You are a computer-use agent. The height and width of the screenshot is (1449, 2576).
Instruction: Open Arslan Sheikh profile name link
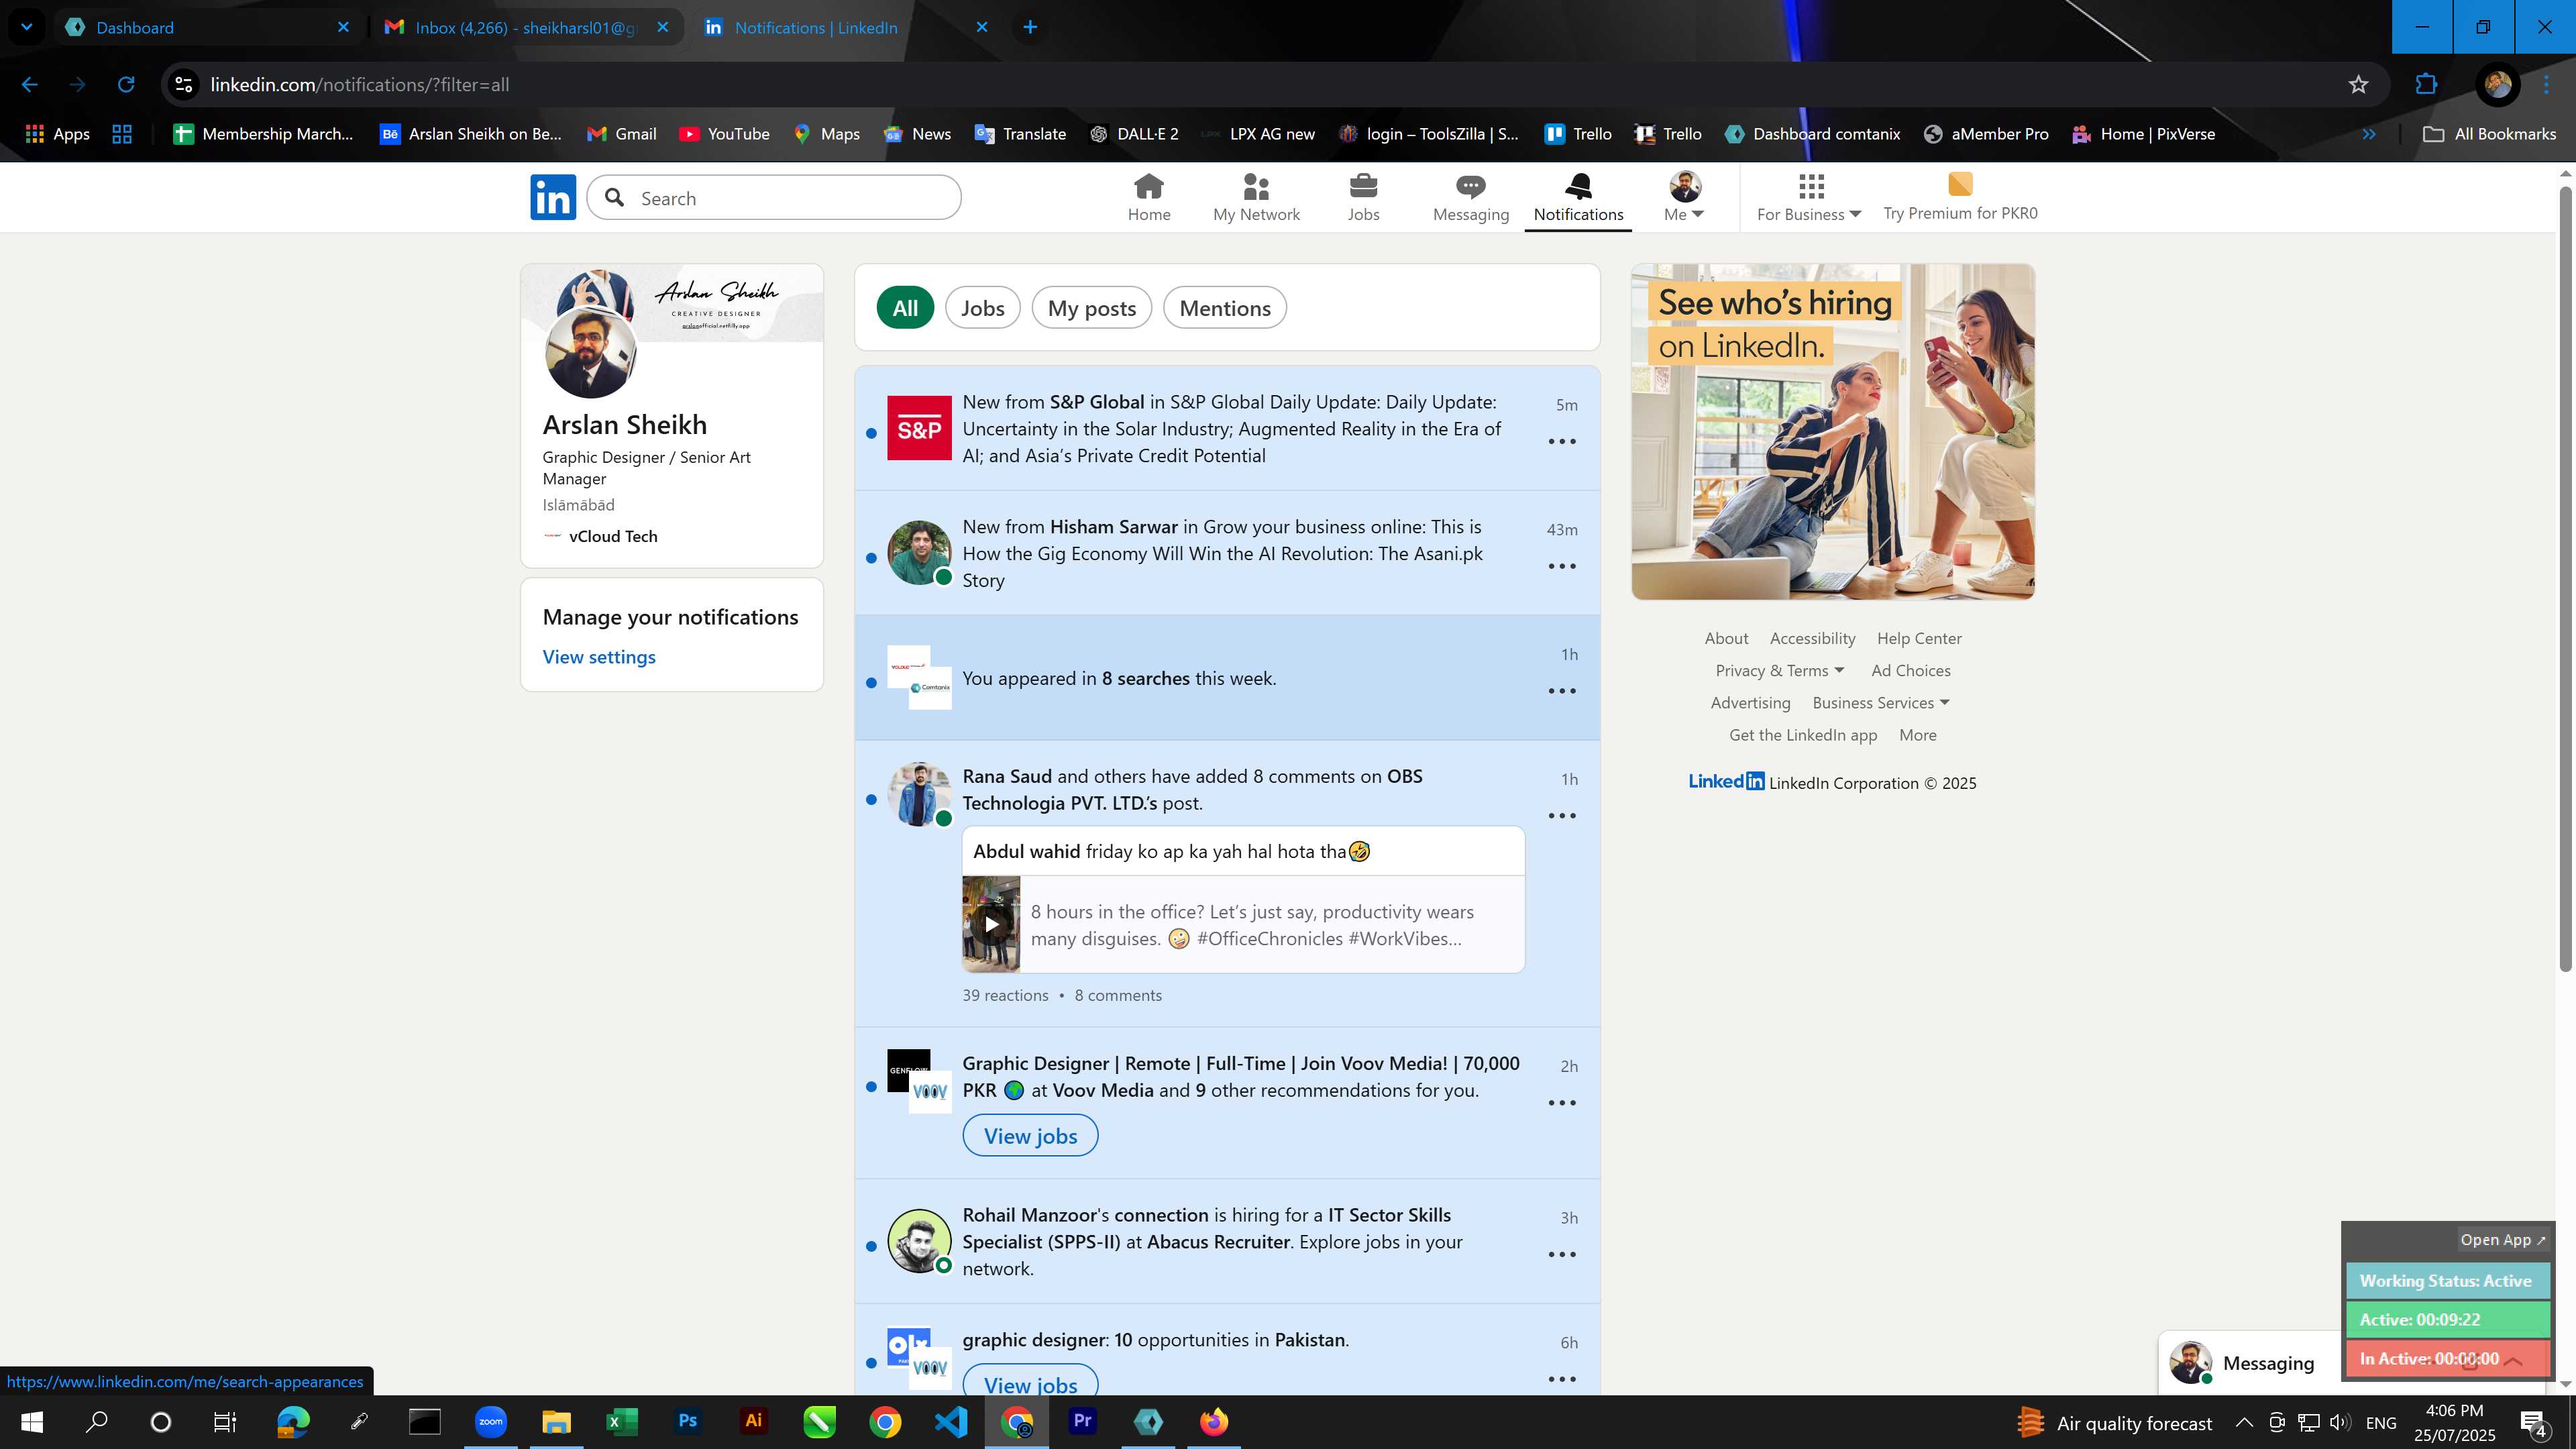[625, 425]
